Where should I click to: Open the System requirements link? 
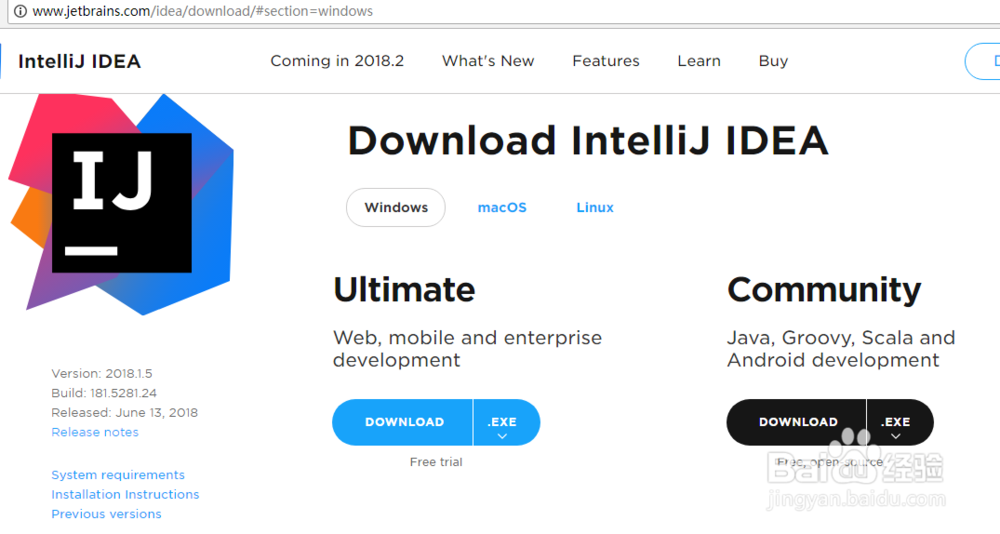(x=118, y=475)
